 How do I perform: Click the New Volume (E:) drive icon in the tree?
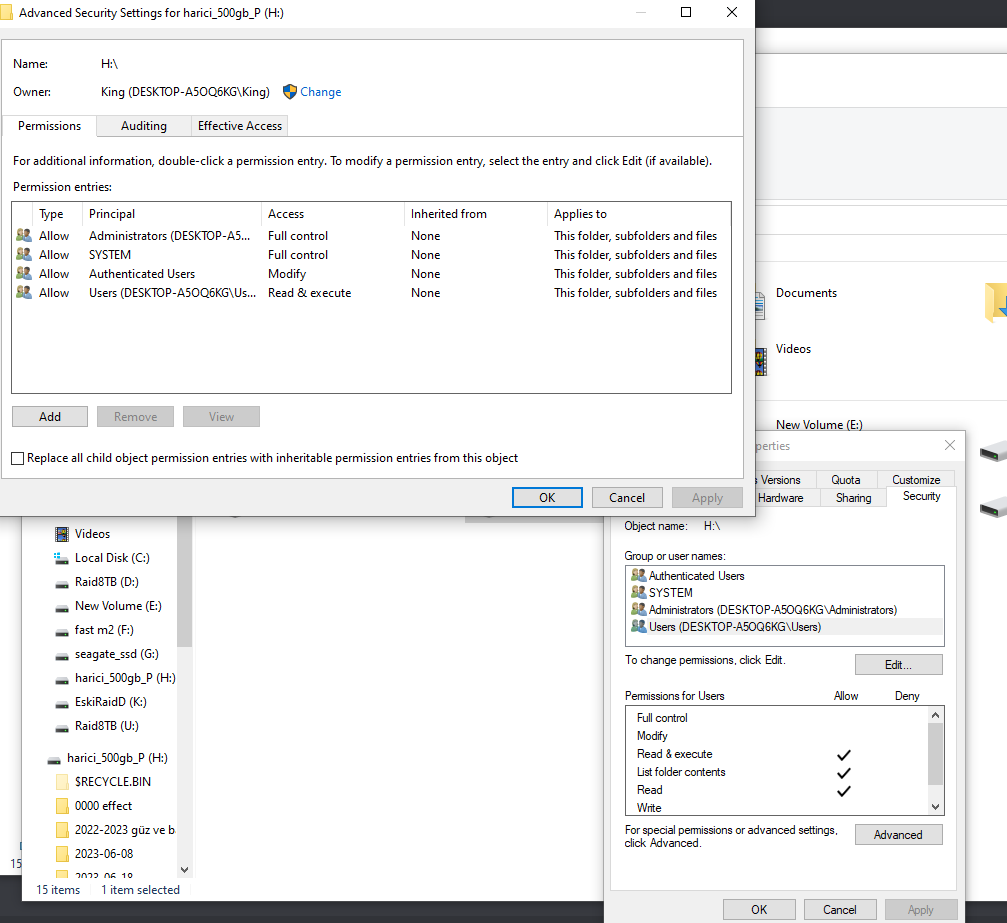62,608
